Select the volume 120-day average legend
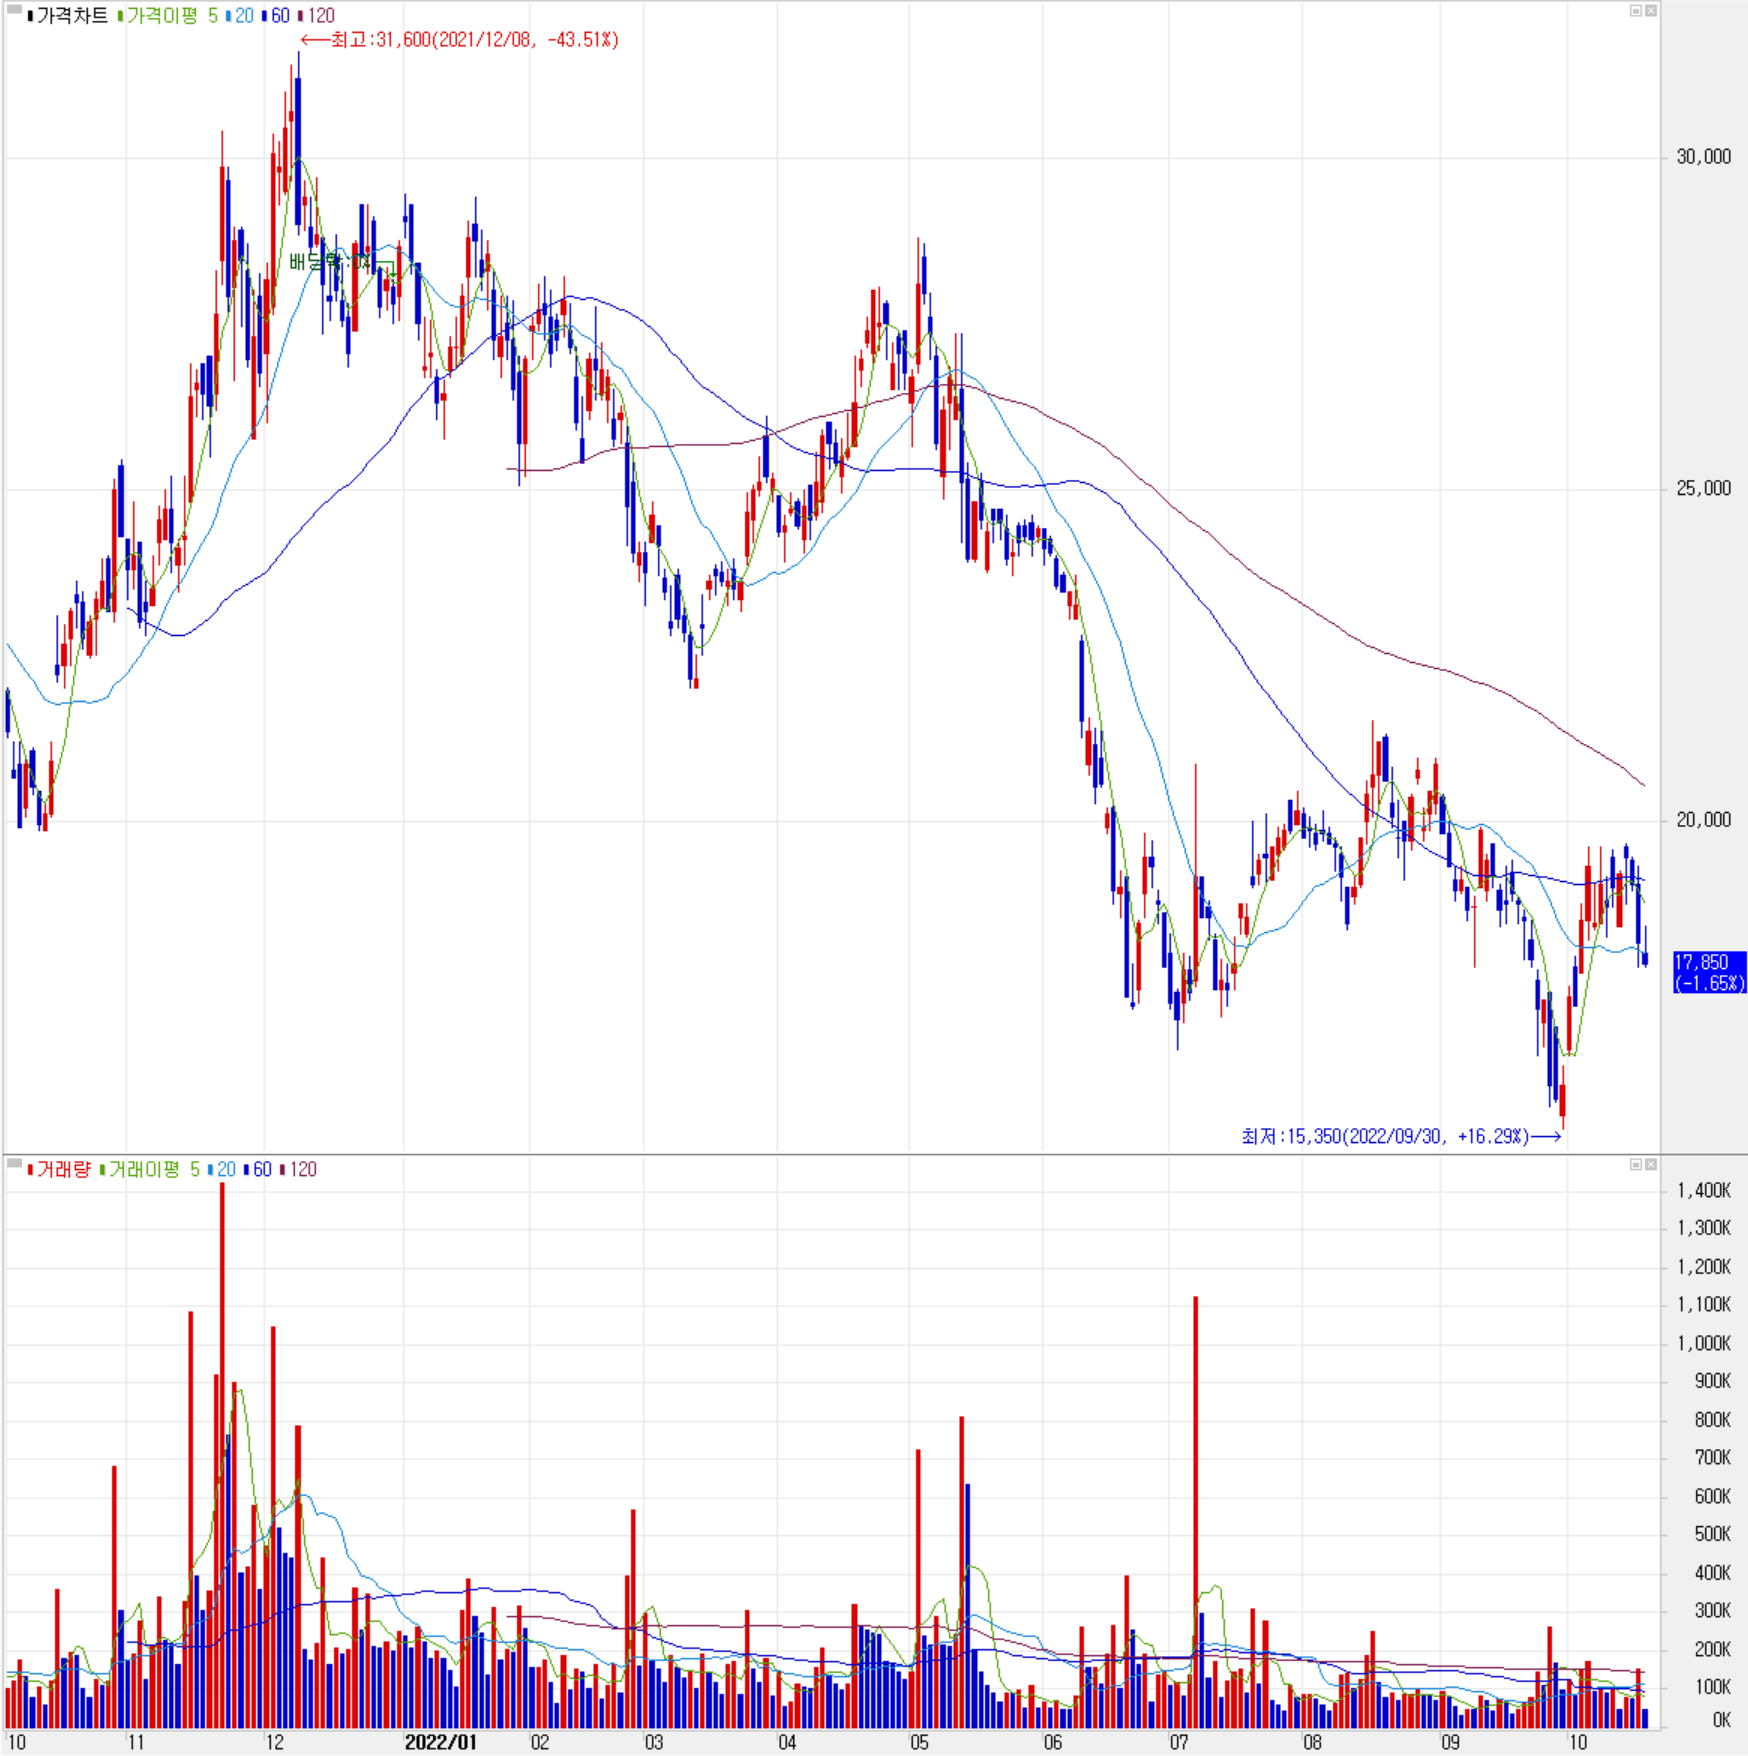This screenshot has width=1748, height=1756. pos(299,1170)
